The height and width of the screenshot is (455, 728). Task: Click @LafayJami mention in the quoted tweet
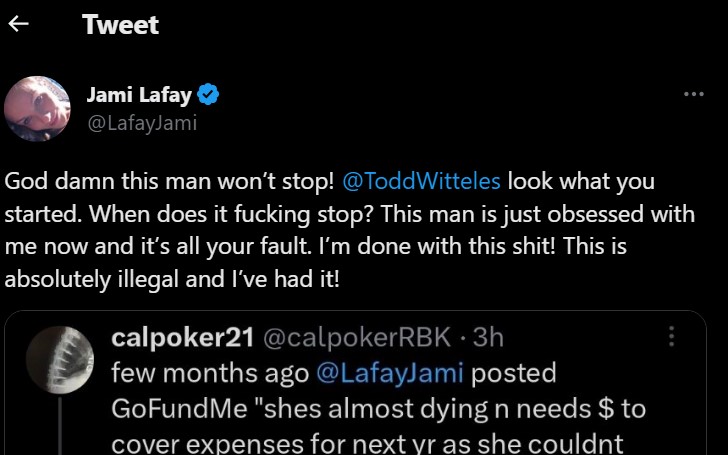tap(390, 373)
